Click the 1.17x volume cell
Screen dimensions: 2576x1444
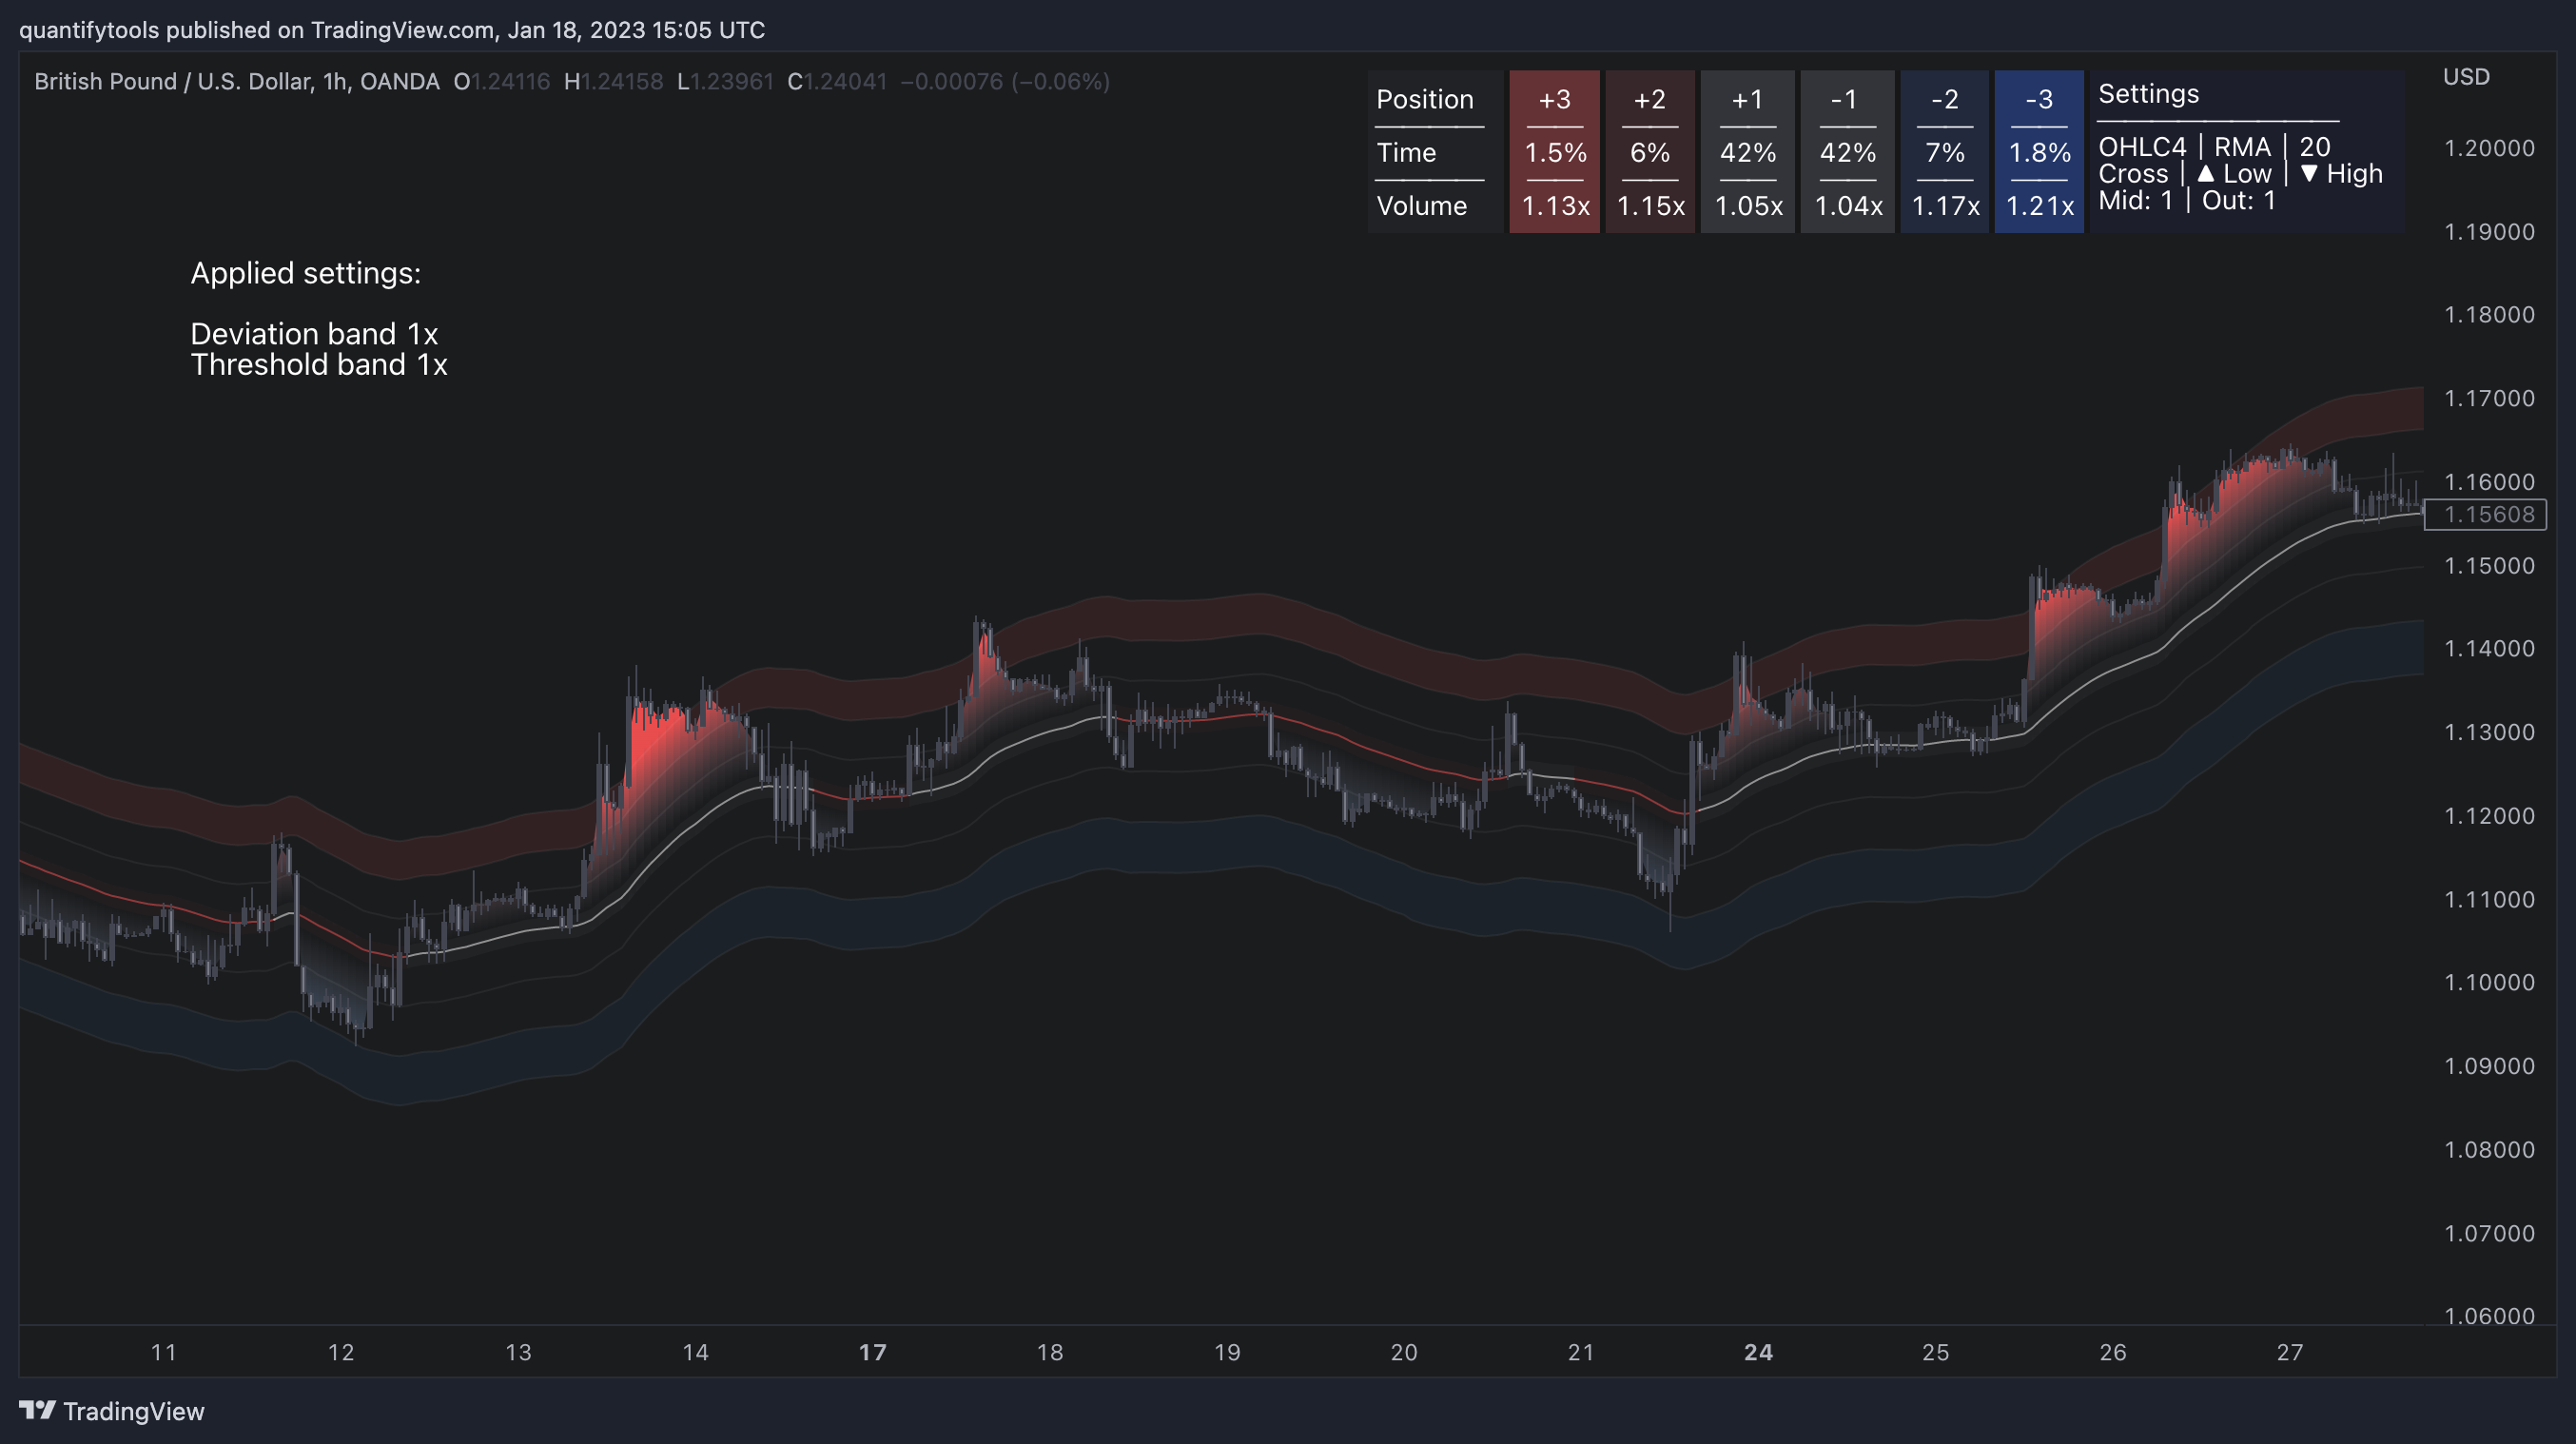click(1944, 206)
